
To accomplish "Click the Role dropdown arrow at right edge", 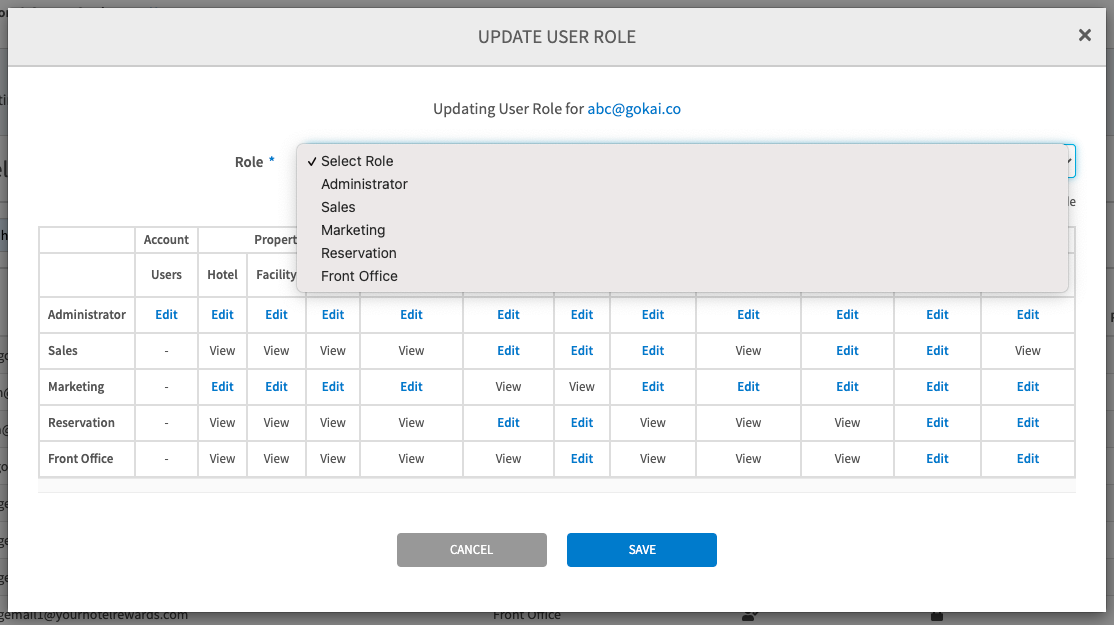I will (1070, 161).
